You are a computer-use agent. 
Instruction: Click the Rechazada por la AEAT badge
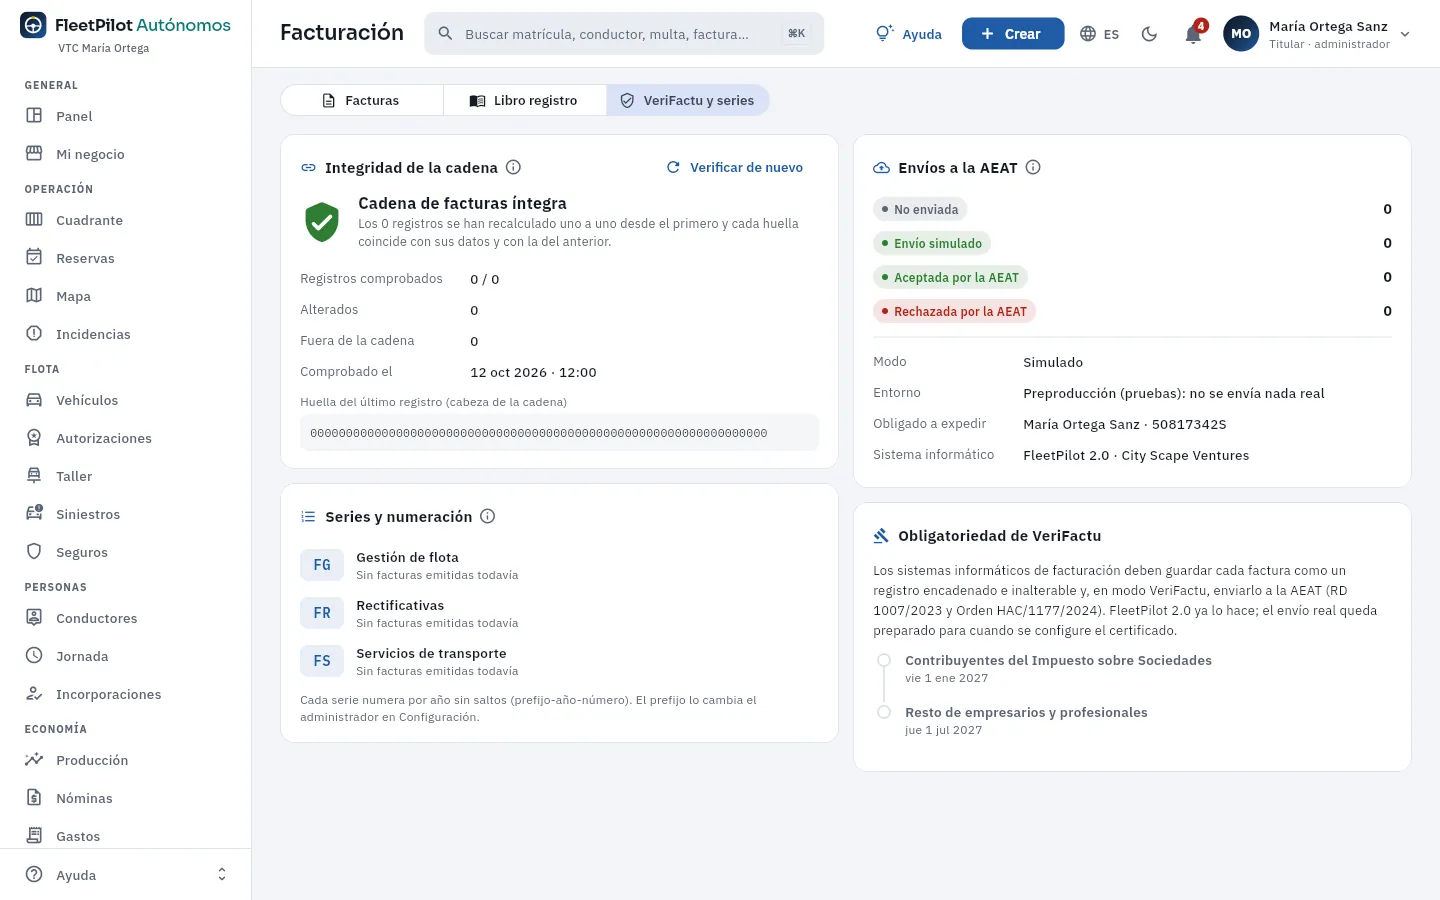coord(955,311)
